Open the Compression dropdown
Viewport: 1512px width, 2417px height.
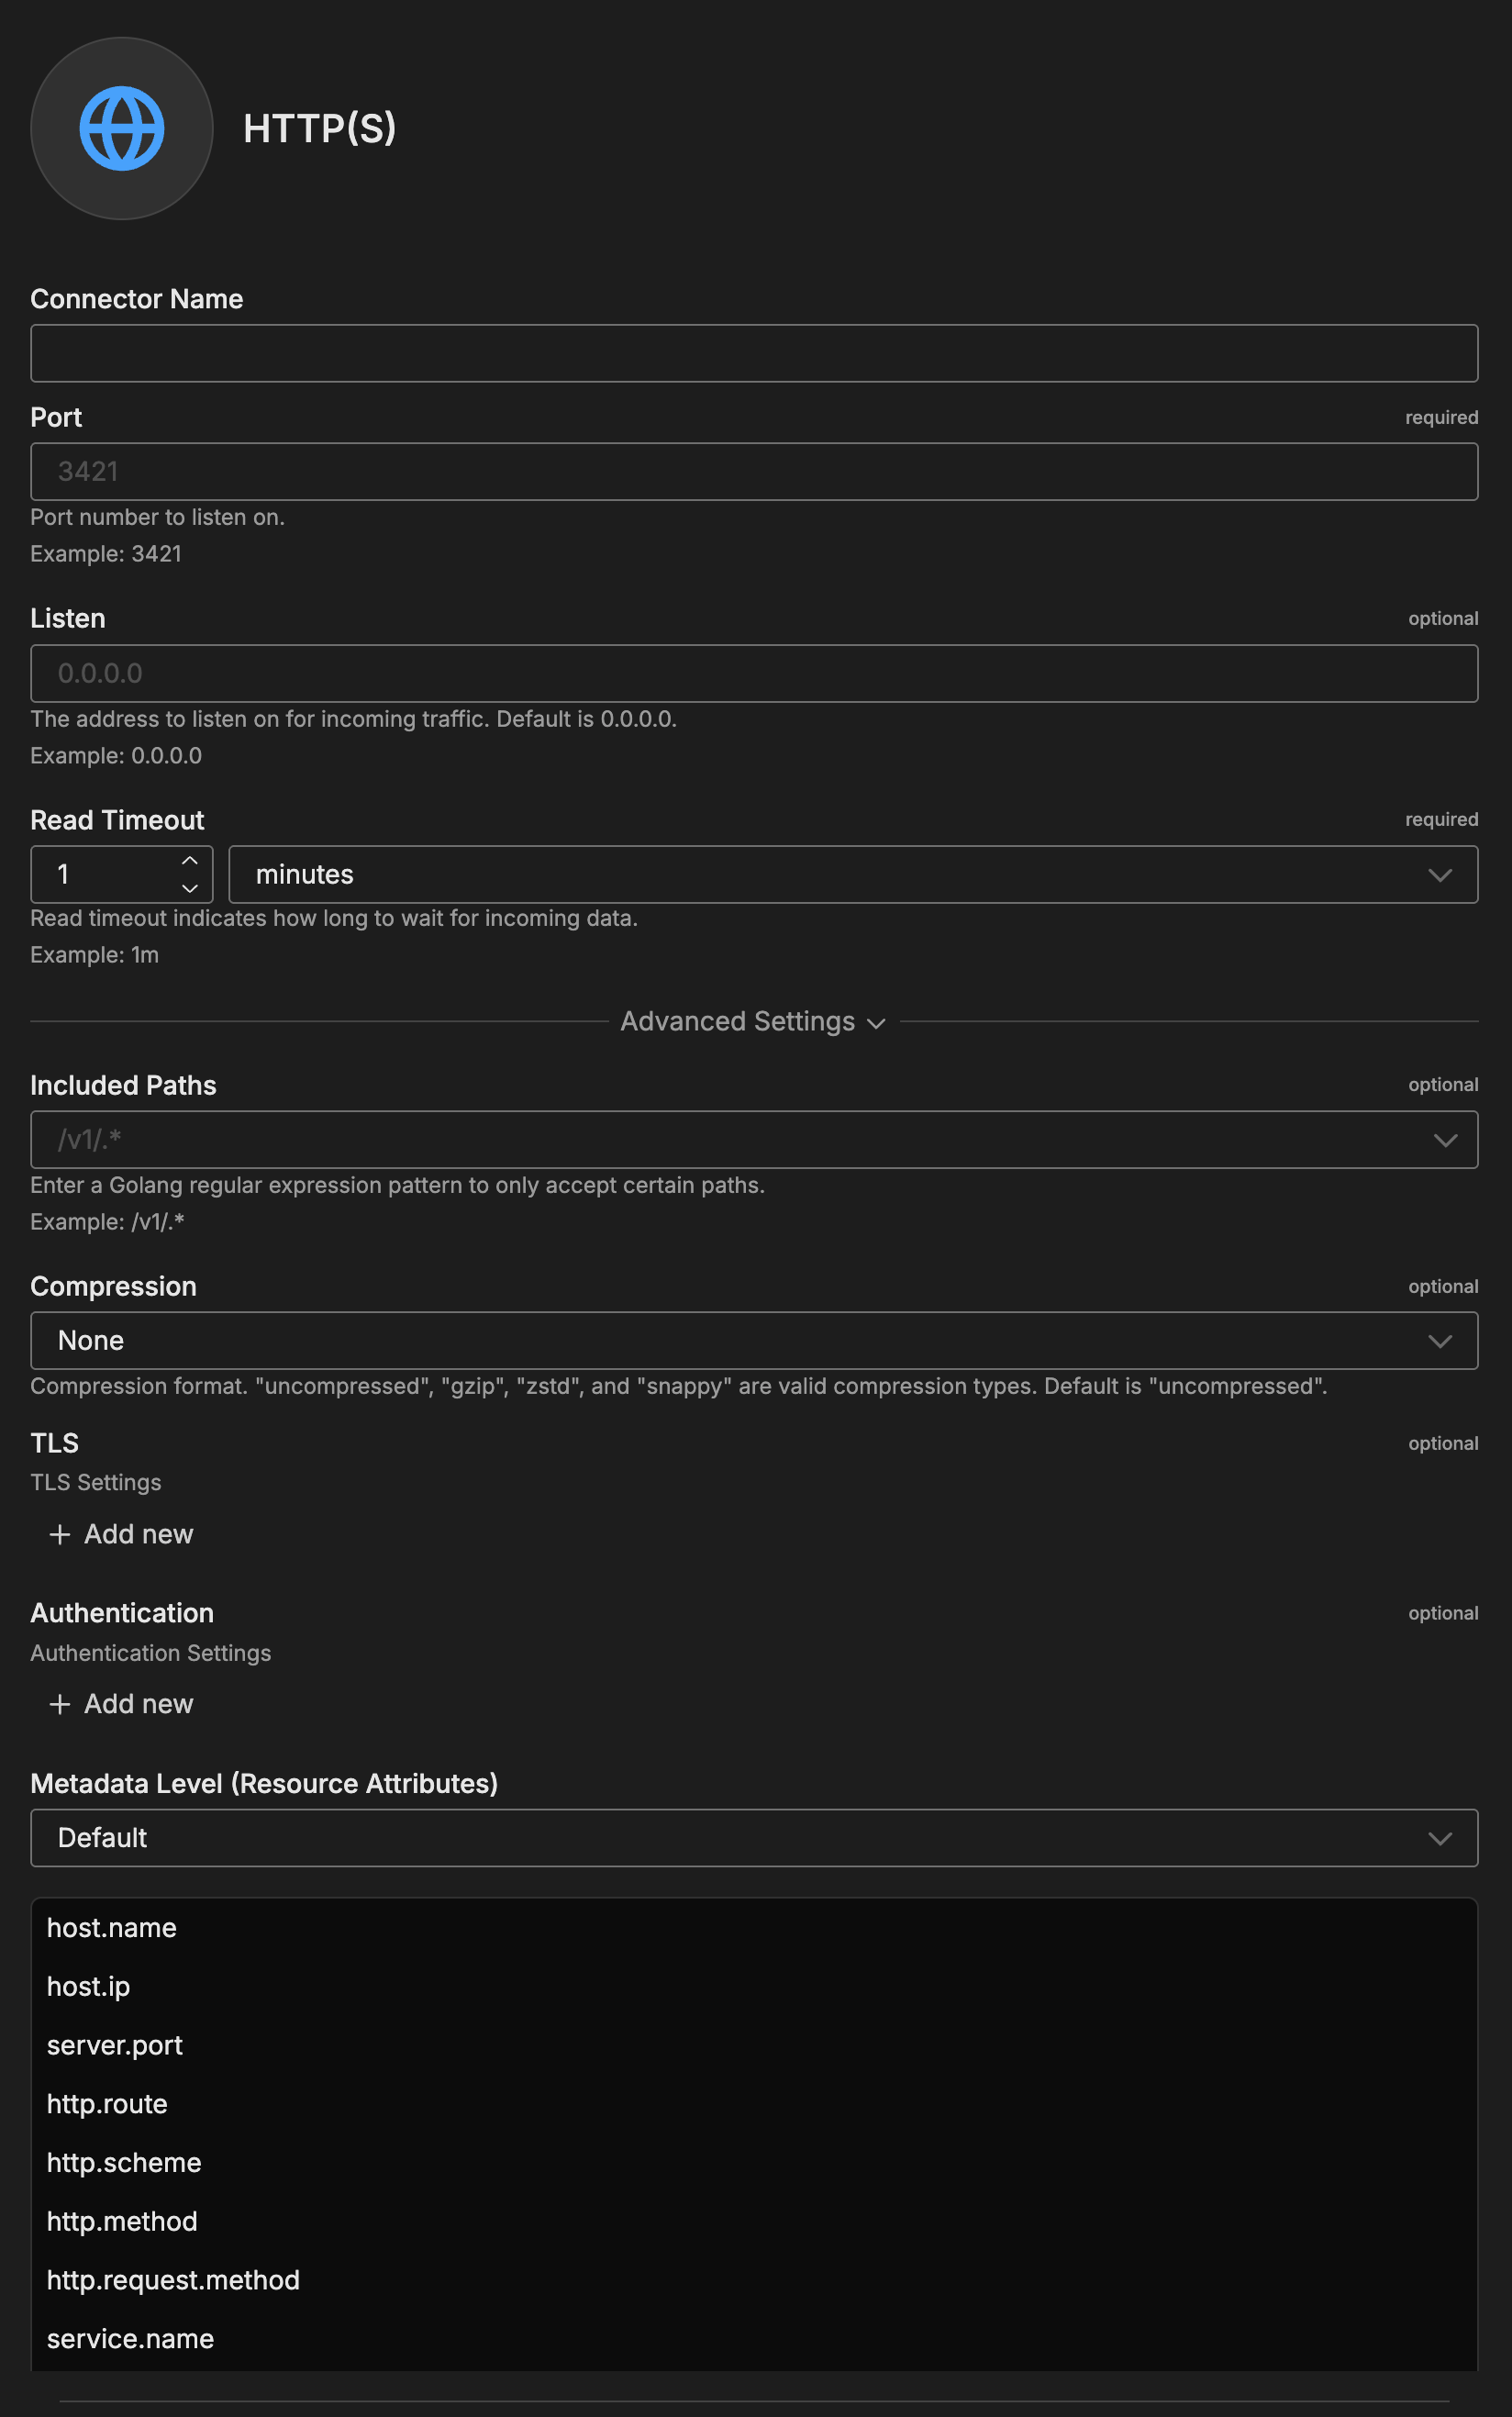[754, 1341]
